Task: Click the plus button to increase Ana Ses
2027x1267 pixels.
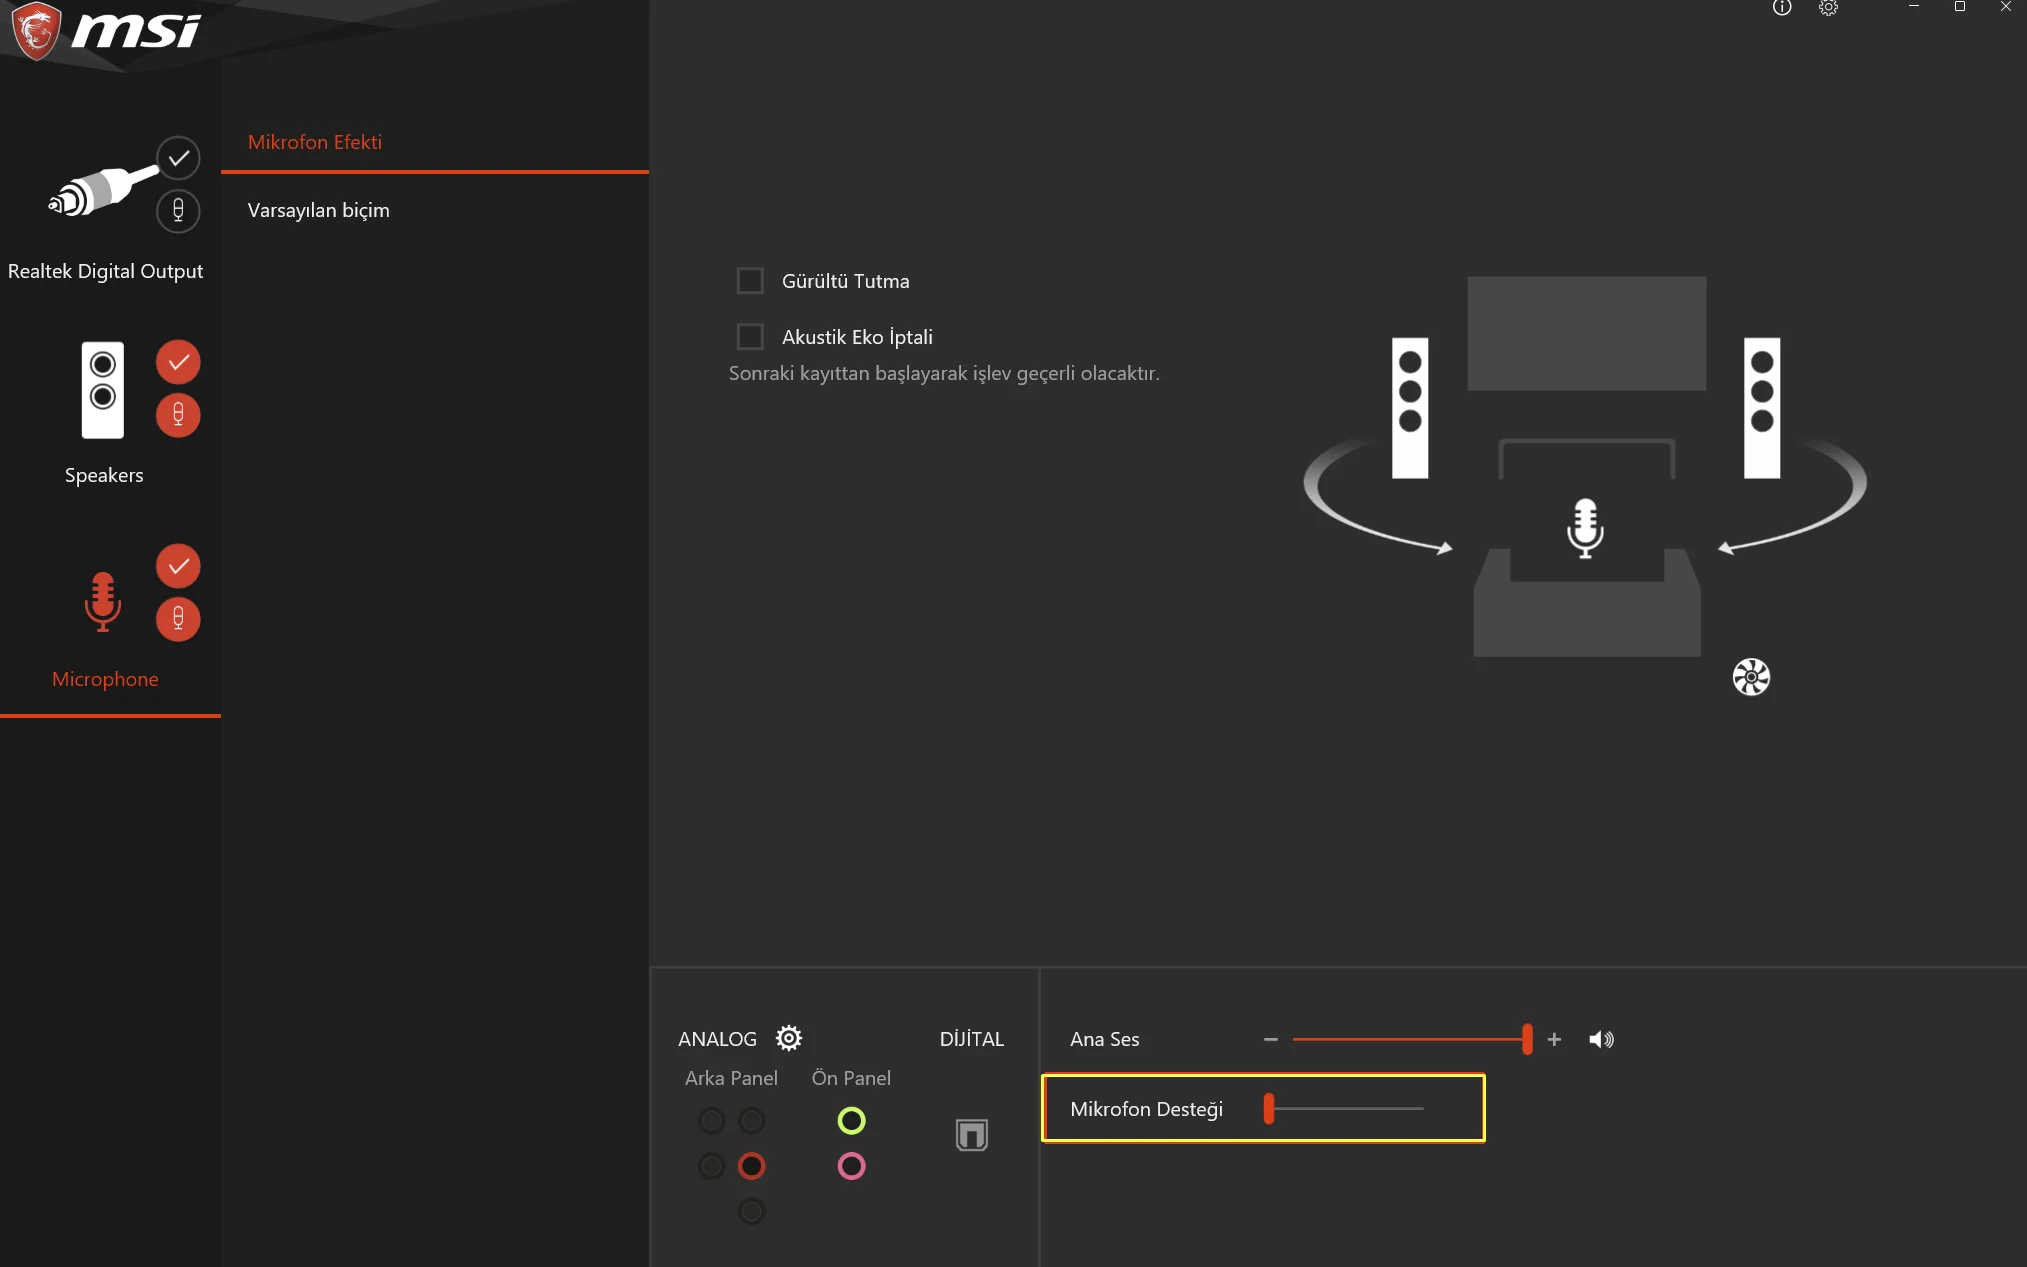Action: (x=1554, y=1039)
